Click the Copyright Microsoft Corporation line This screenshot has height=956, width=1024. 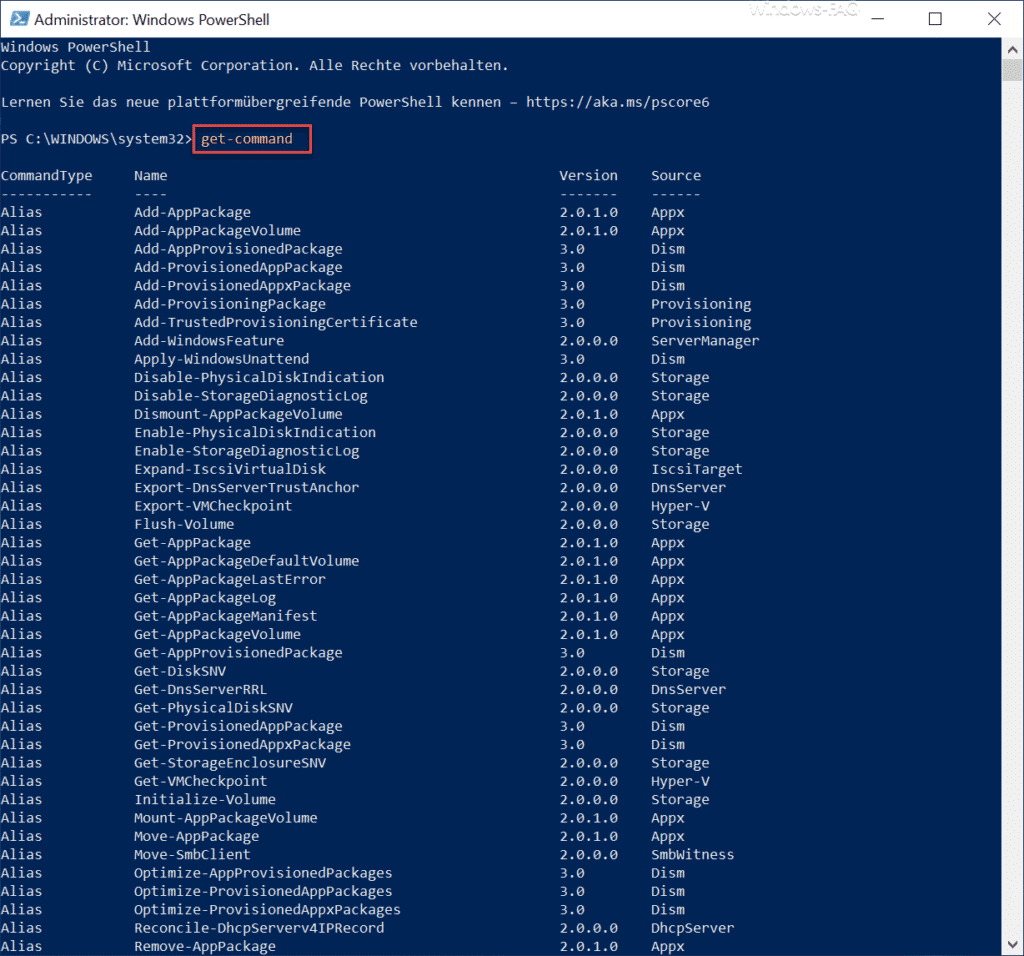pyautogui.click(x=254, y=65)
